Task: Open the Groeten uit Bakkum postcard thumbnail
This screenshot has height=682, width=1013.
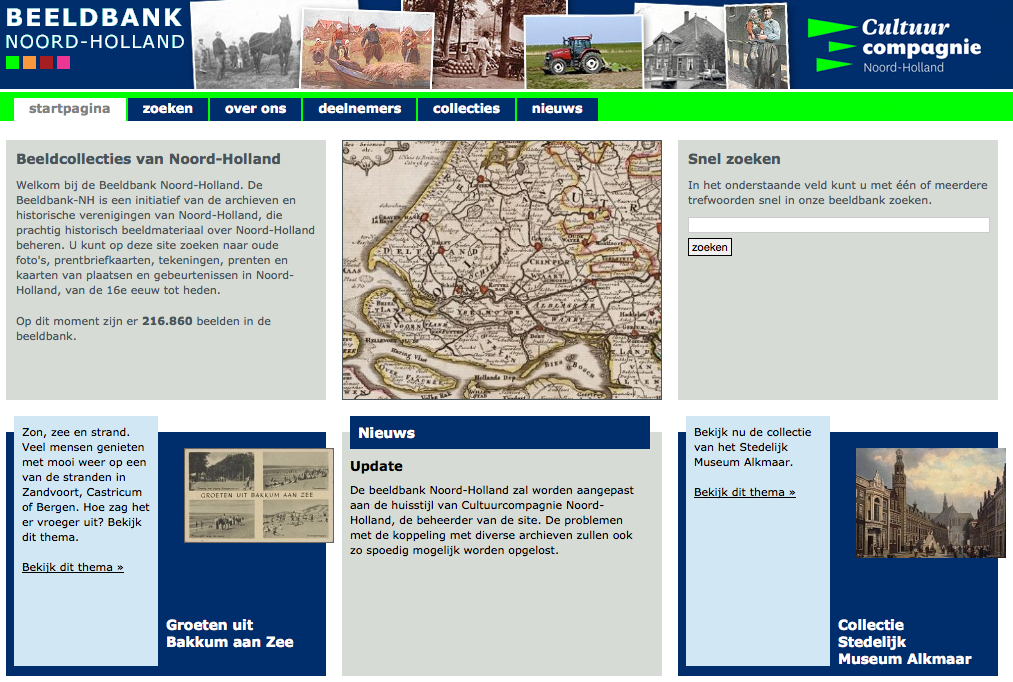Action: click(259, 495)
